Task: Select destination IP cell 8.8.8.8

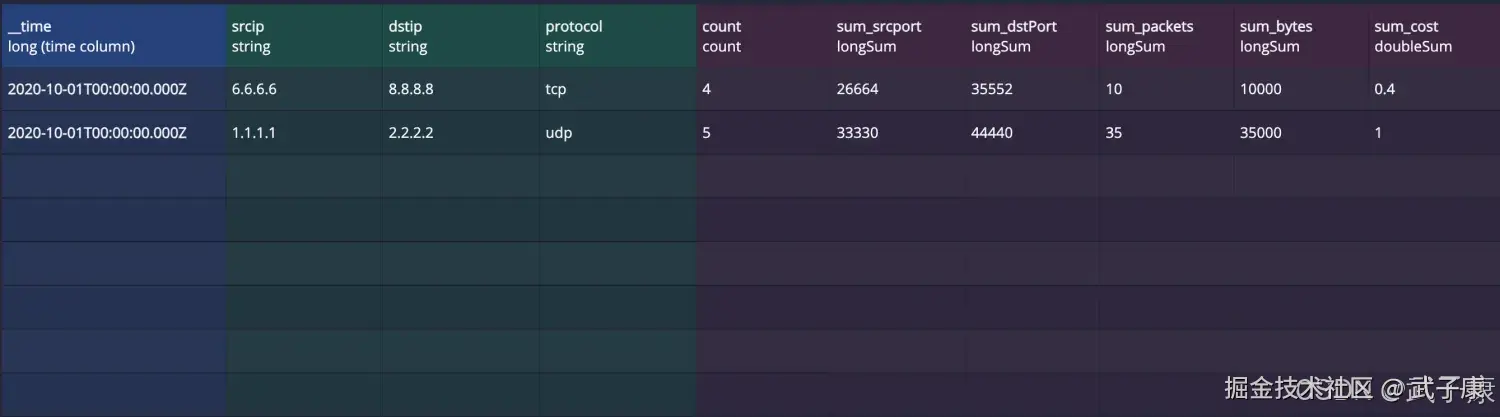Action: point(411,89)
